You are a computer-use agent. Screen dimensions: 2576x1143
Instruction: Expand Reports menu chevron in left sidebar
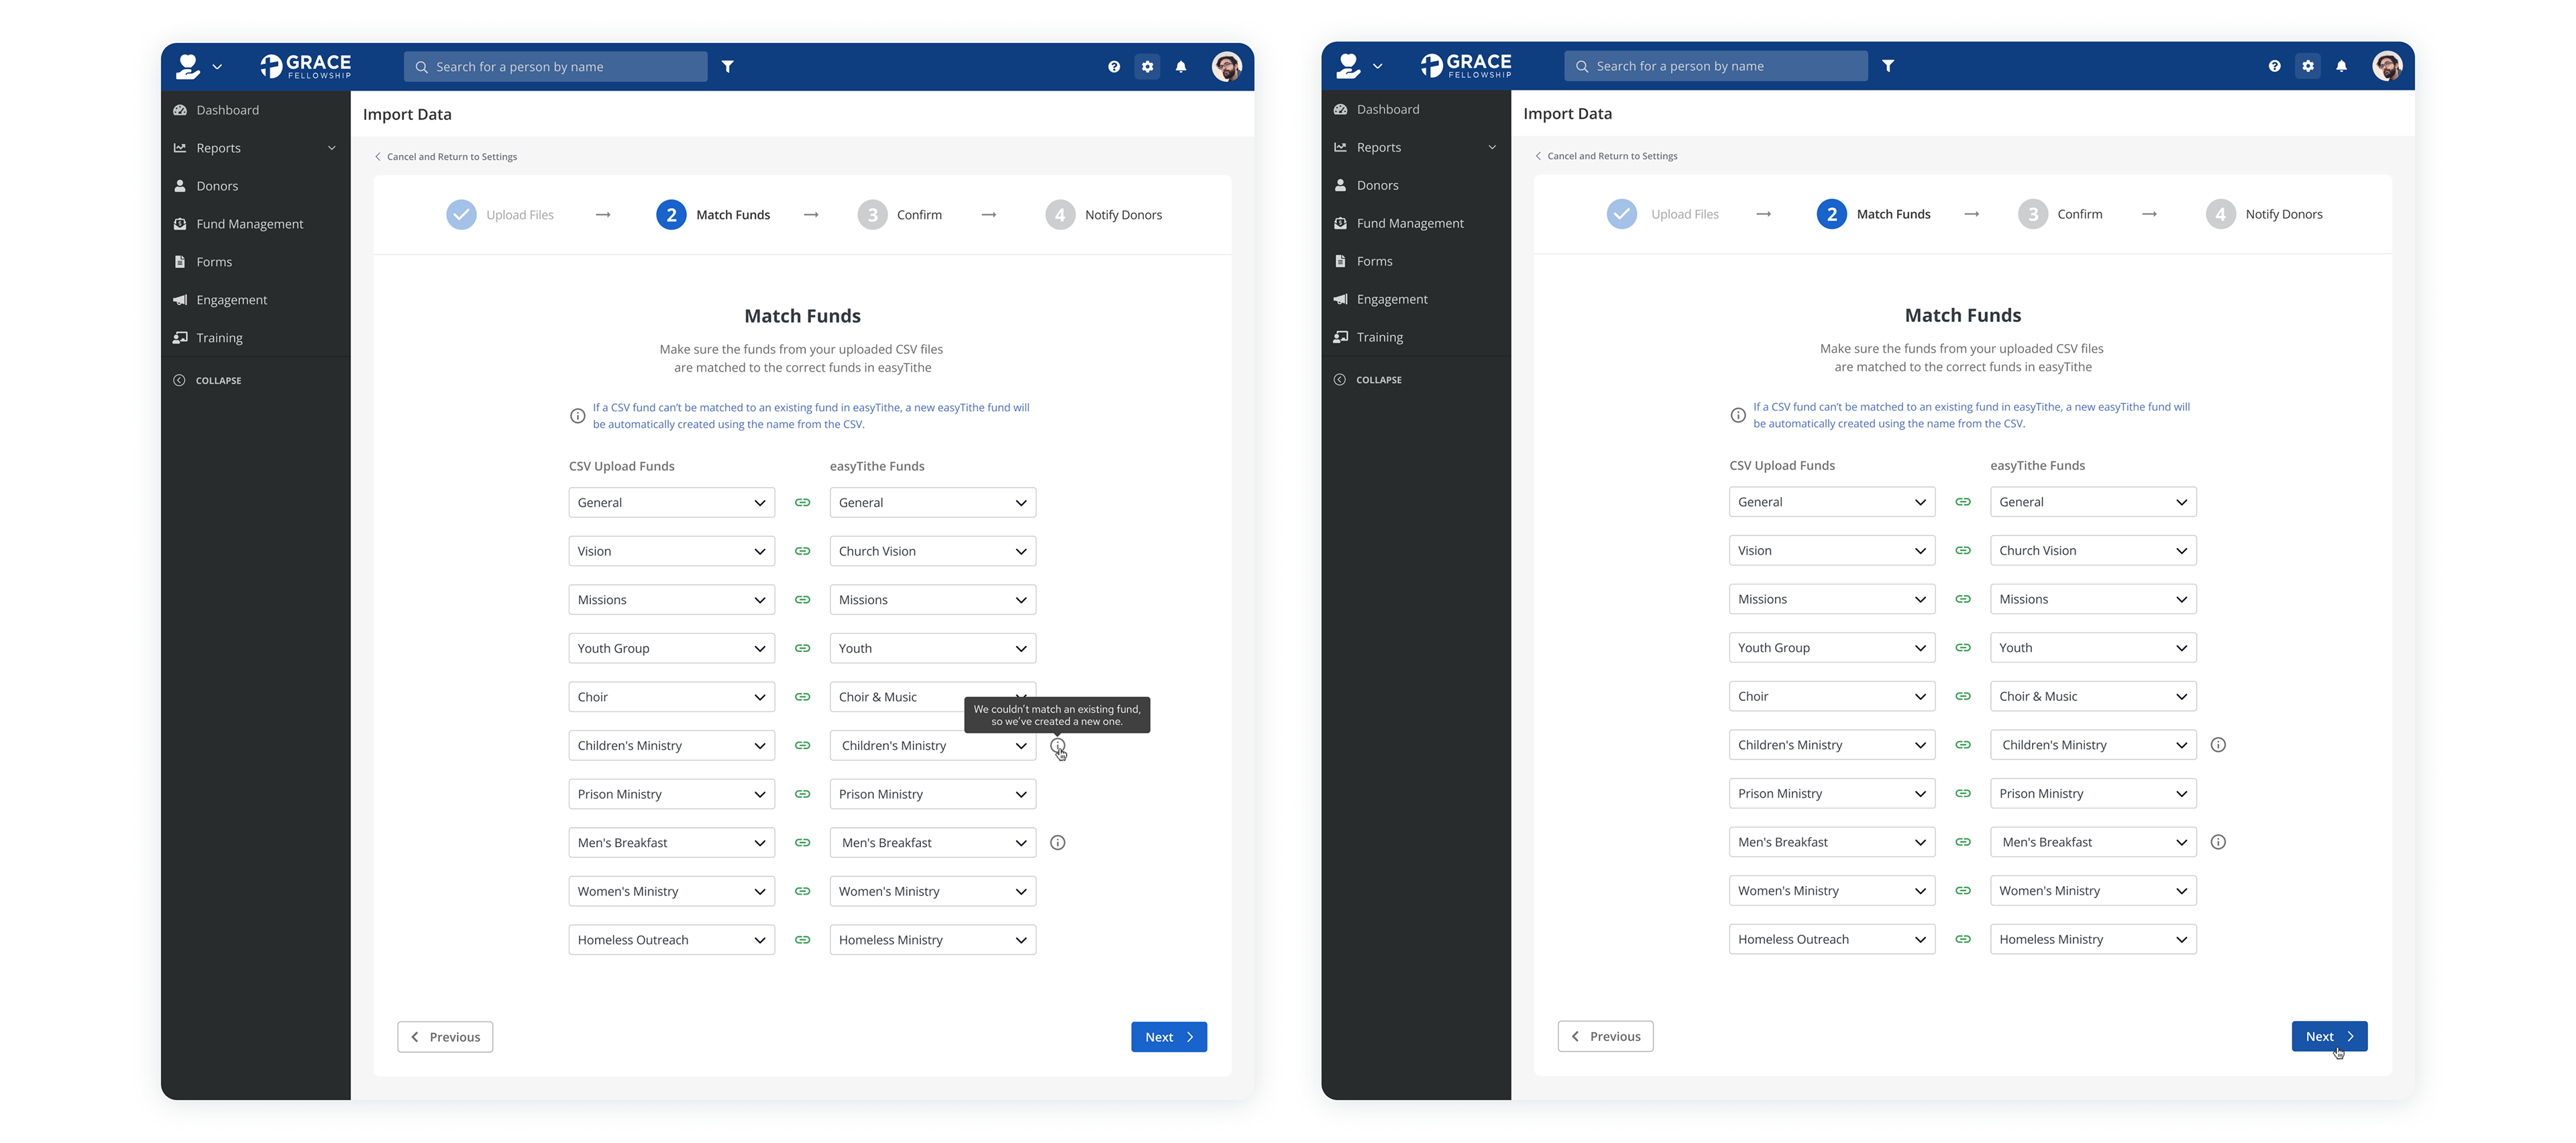click(x=332, y=148)
